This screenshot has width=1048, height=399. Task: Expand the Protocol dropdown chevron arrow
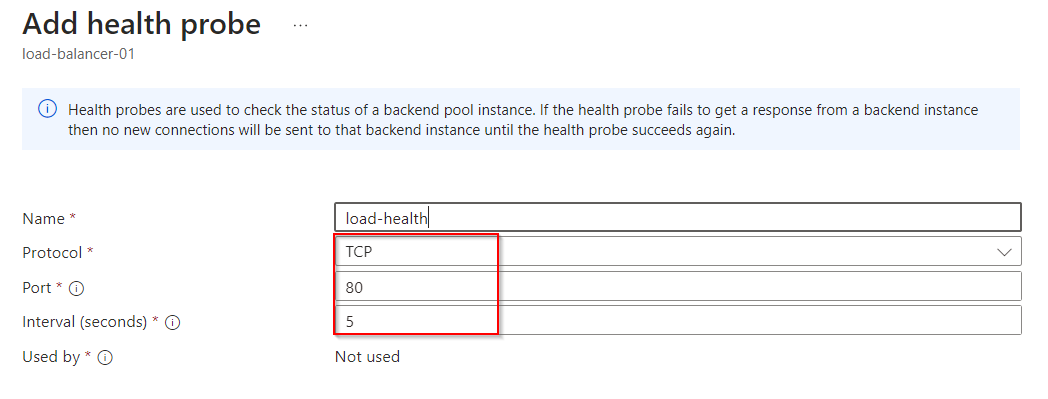point(1004,252)
